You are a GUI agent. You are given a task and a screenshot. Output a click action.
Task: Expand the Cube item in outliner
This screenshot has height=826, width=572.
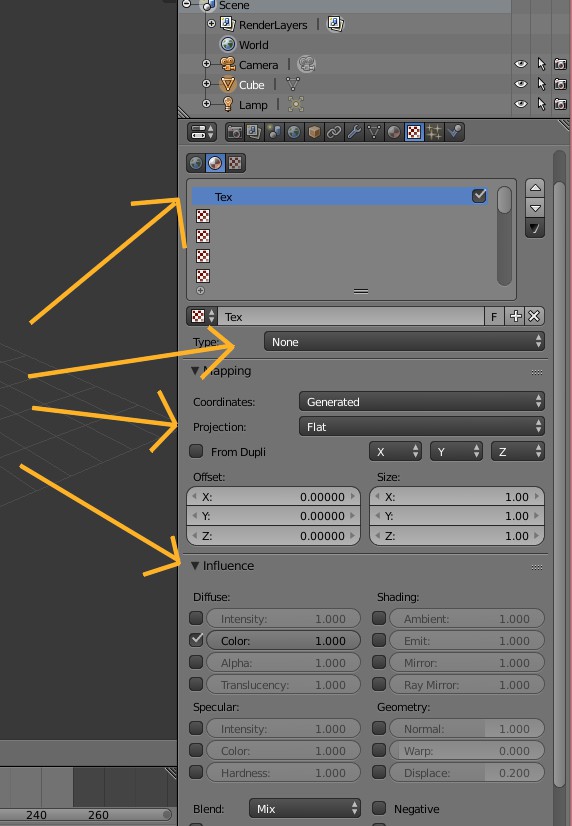(206, 84)
